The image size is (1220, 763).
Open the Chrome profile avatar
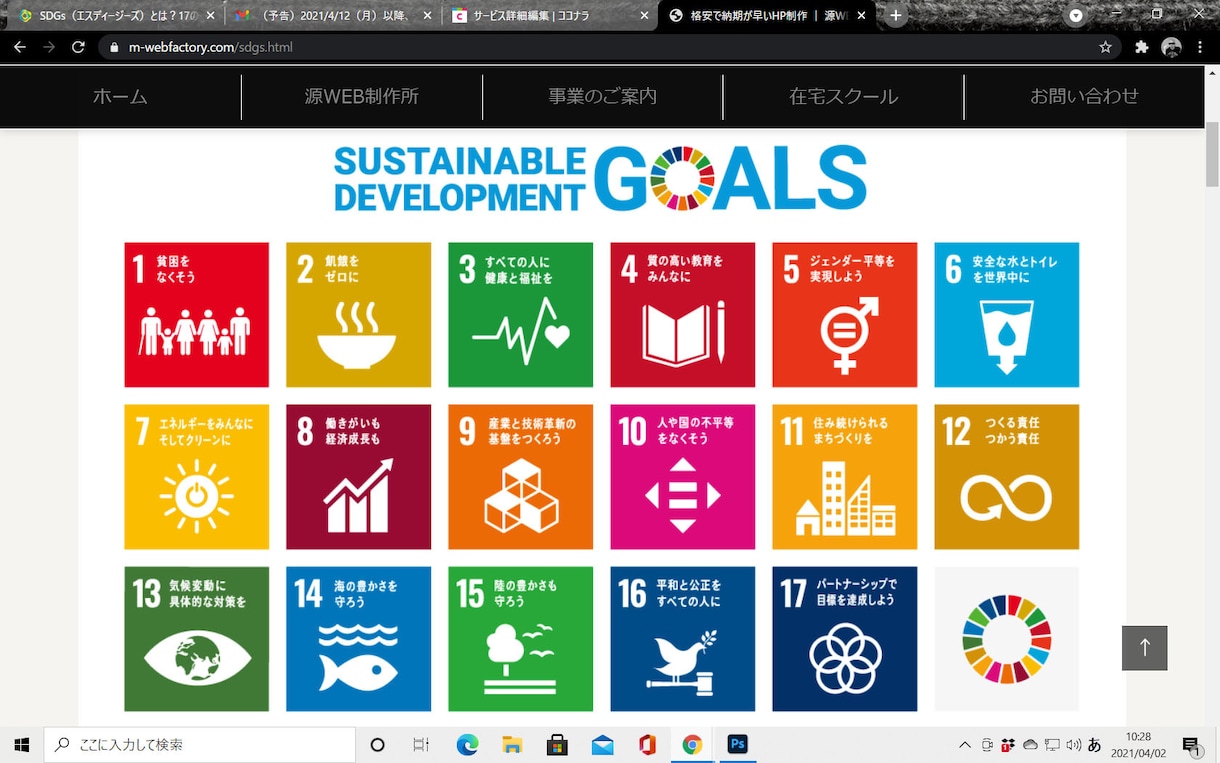[x=1171, y=47]
